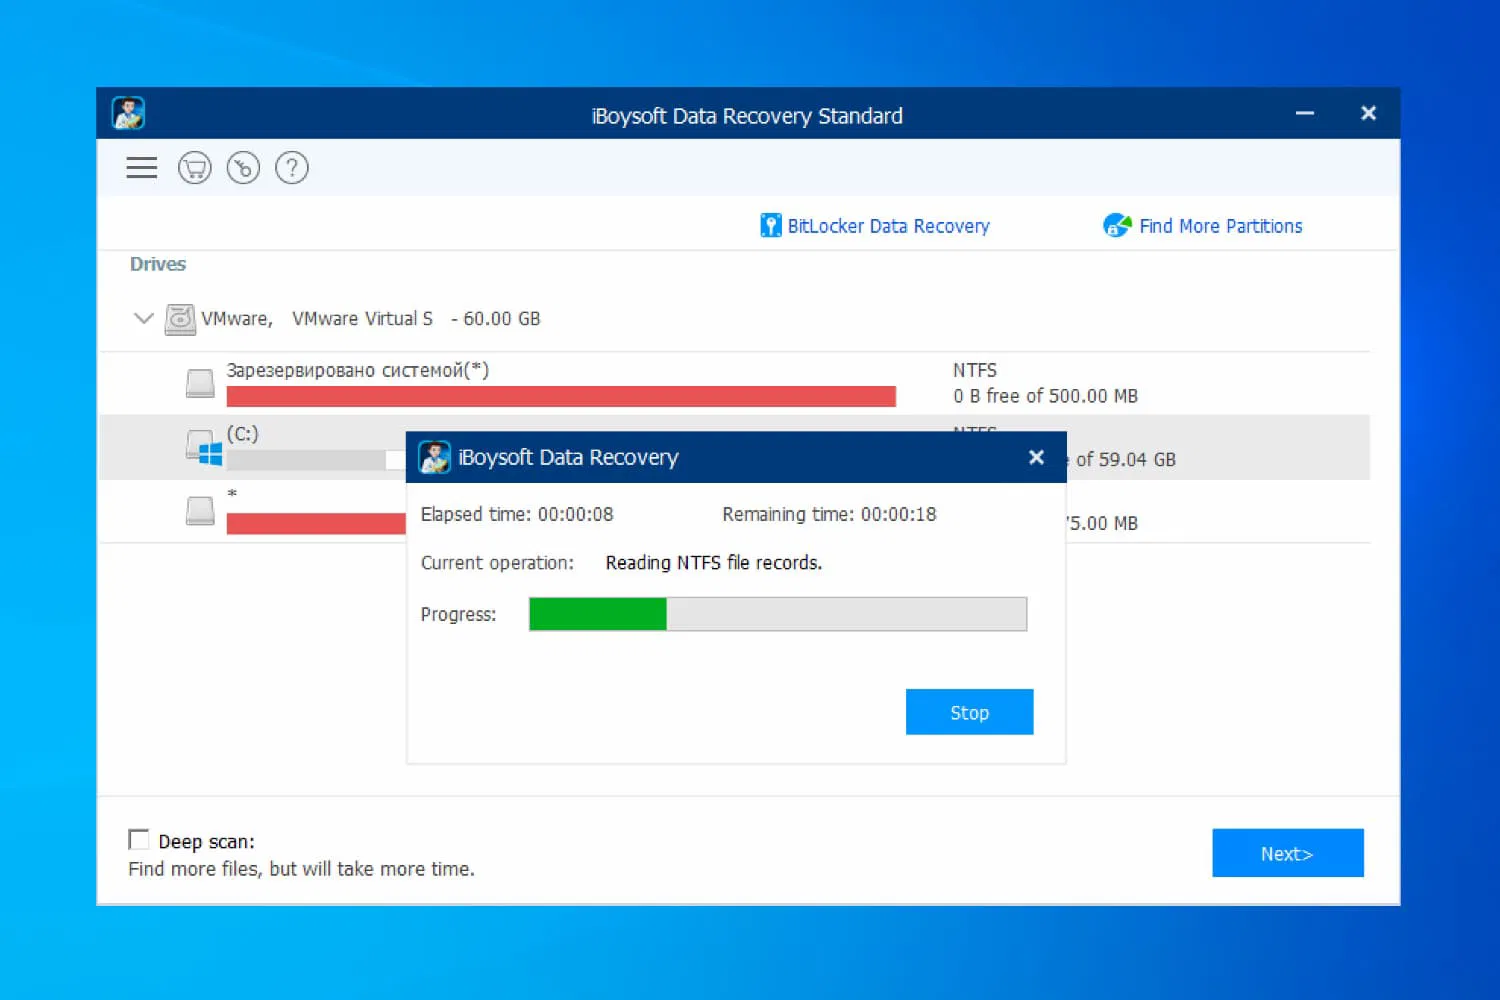Click the shopping cart purchase icon
The height and width of the screenshot is (1000, 1500).
[195, 167]
